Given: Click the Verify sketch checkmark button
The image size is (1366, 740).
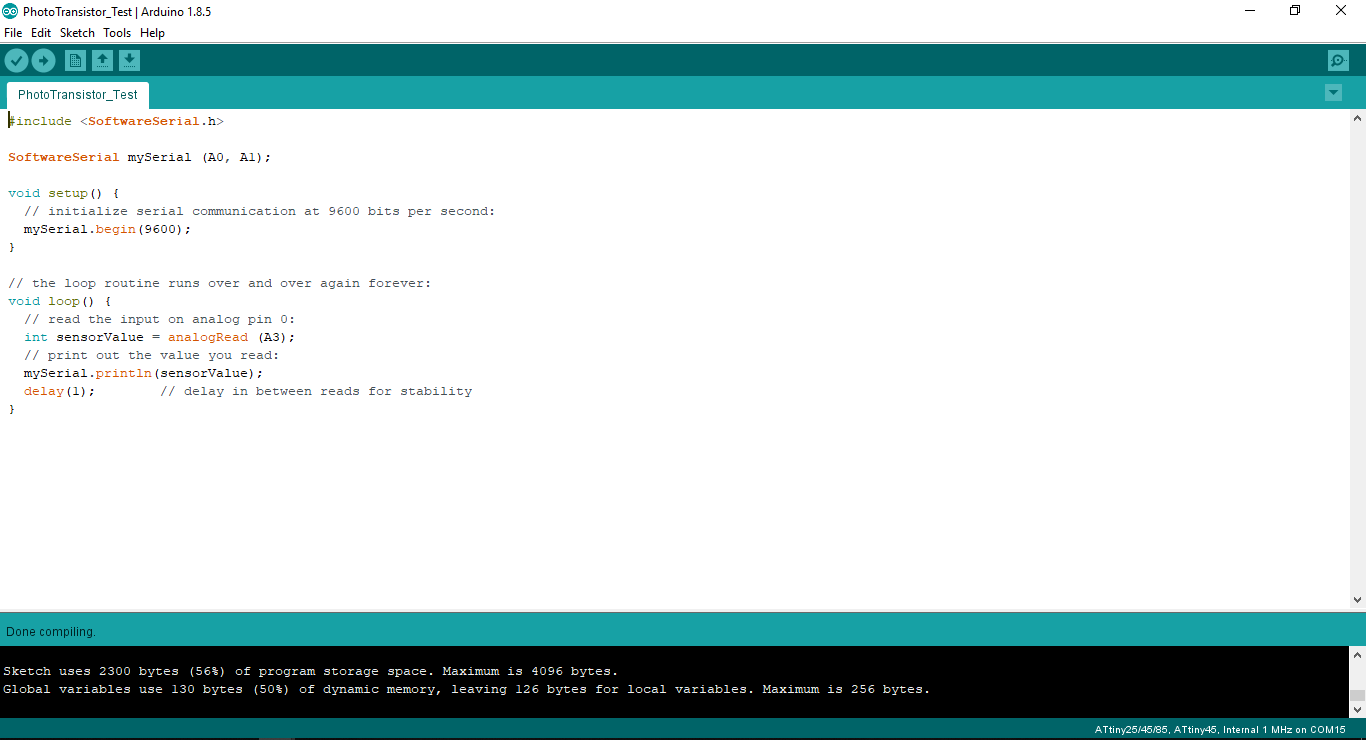Looking at the screenshot, I should (x=16, y=61).
